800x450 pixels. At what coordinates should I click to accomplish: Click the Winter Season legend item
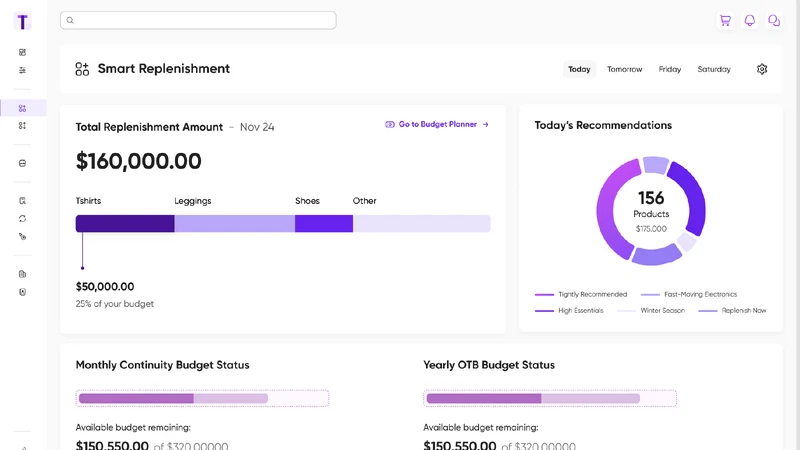[651, 310]
